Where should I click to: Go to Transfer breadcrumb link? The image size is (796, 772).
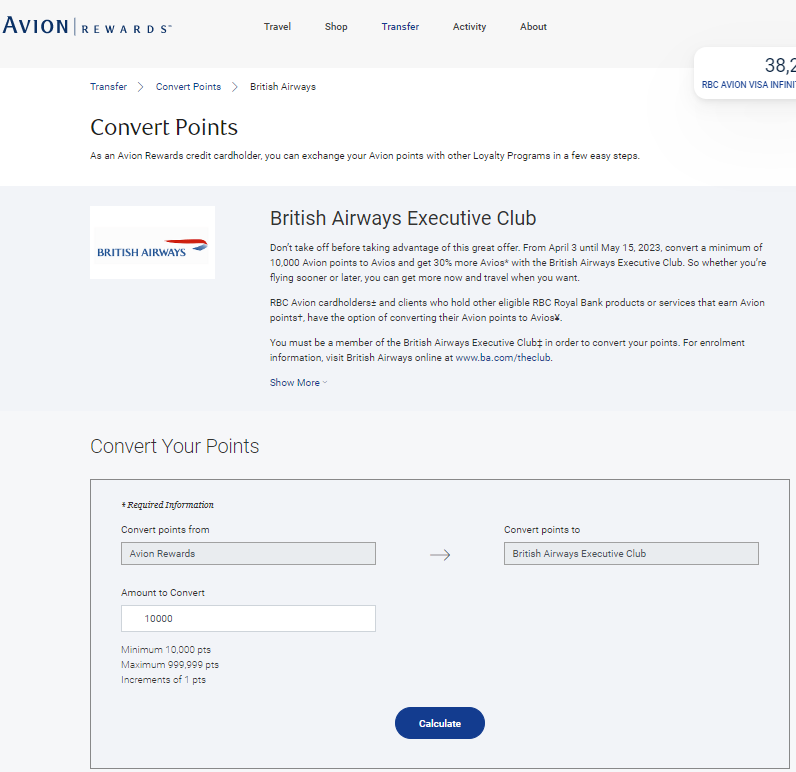pos(108,87)
